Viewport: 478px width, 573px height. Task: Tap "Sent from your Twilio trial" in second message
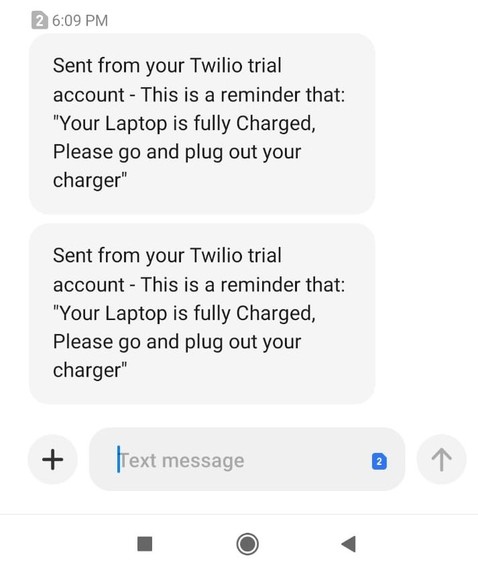[x=167, y=256]
